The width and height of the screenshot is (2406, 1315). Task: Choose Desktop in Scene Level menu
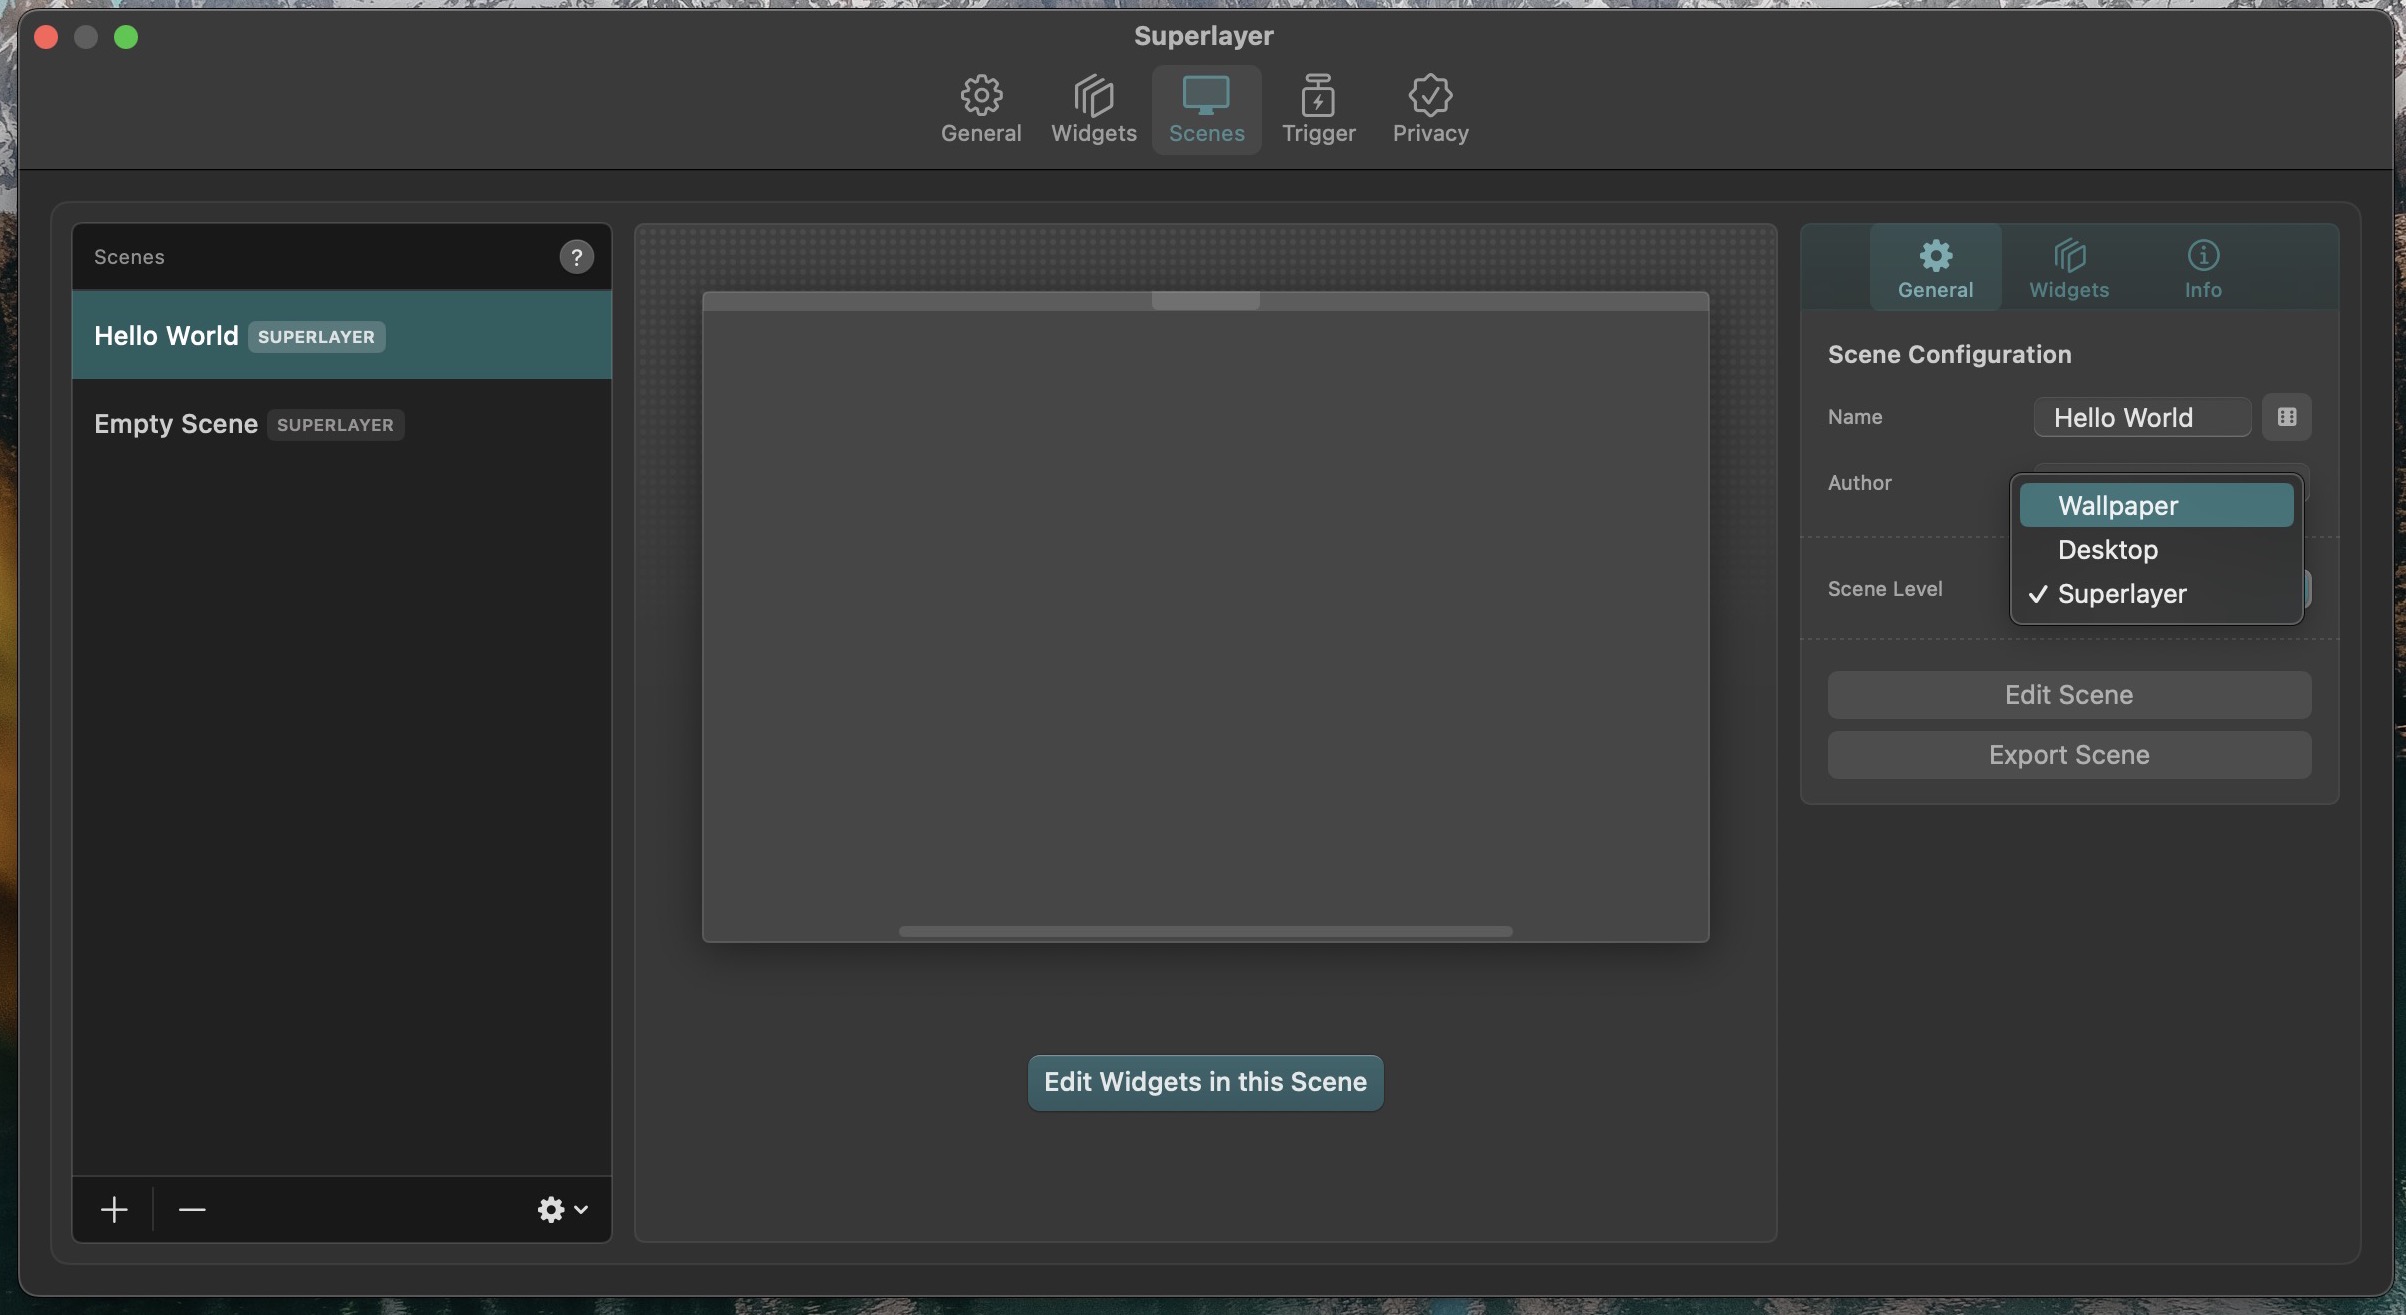(2155, 550)
